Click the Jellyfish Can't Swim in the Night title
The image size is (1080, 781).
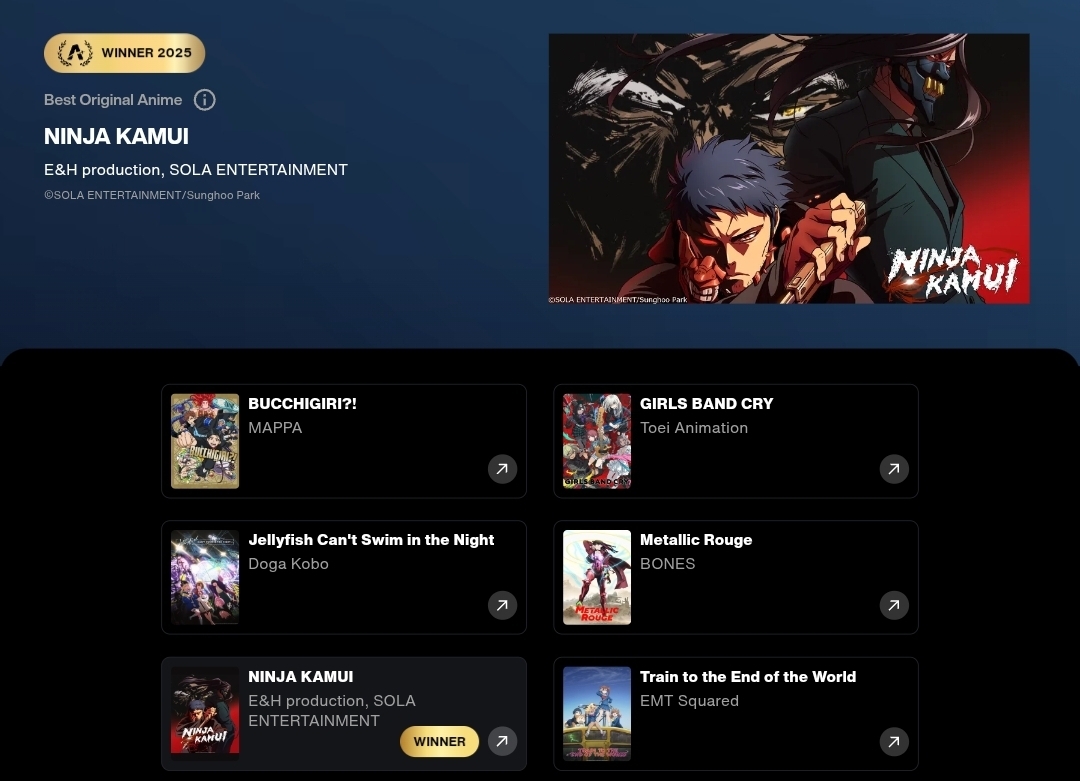[371, 540]
